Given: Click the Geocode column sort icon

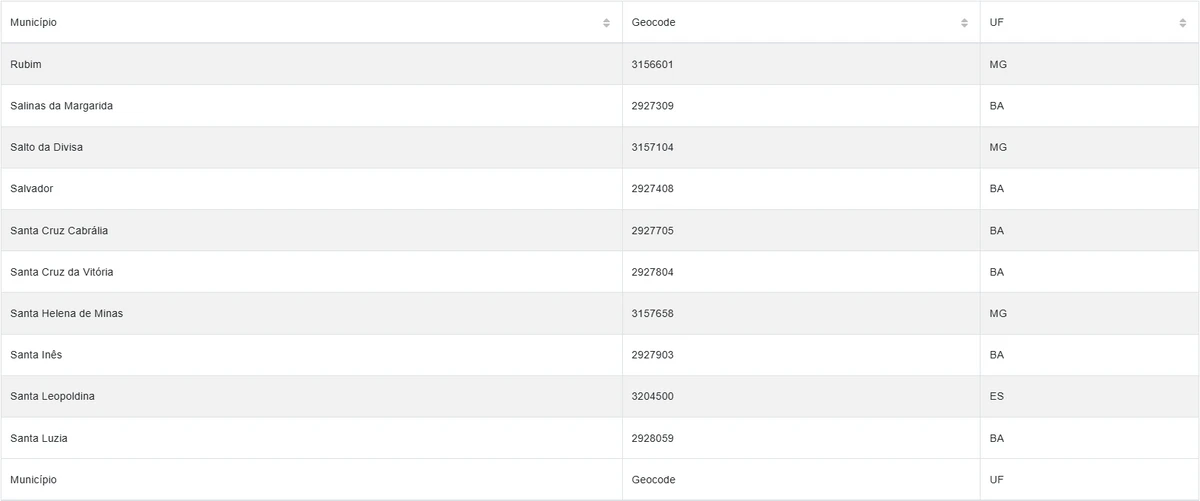Looking at the screenshot, I should [964, 23].
